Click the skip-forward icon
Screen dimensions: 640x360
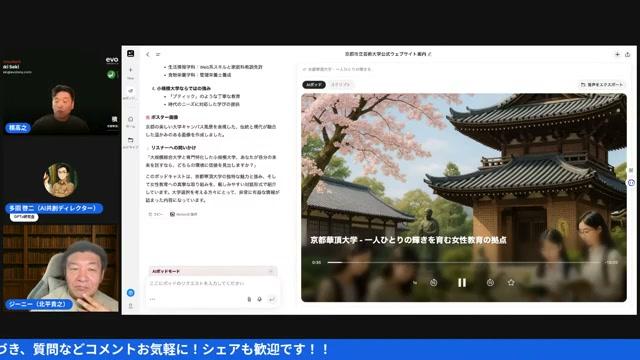pos(490,282)
